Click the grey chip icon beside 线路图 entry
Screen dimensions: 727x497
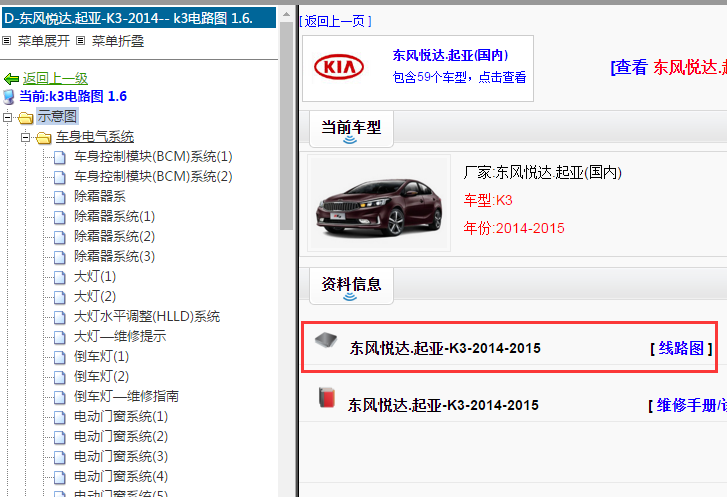click(326, 341)
